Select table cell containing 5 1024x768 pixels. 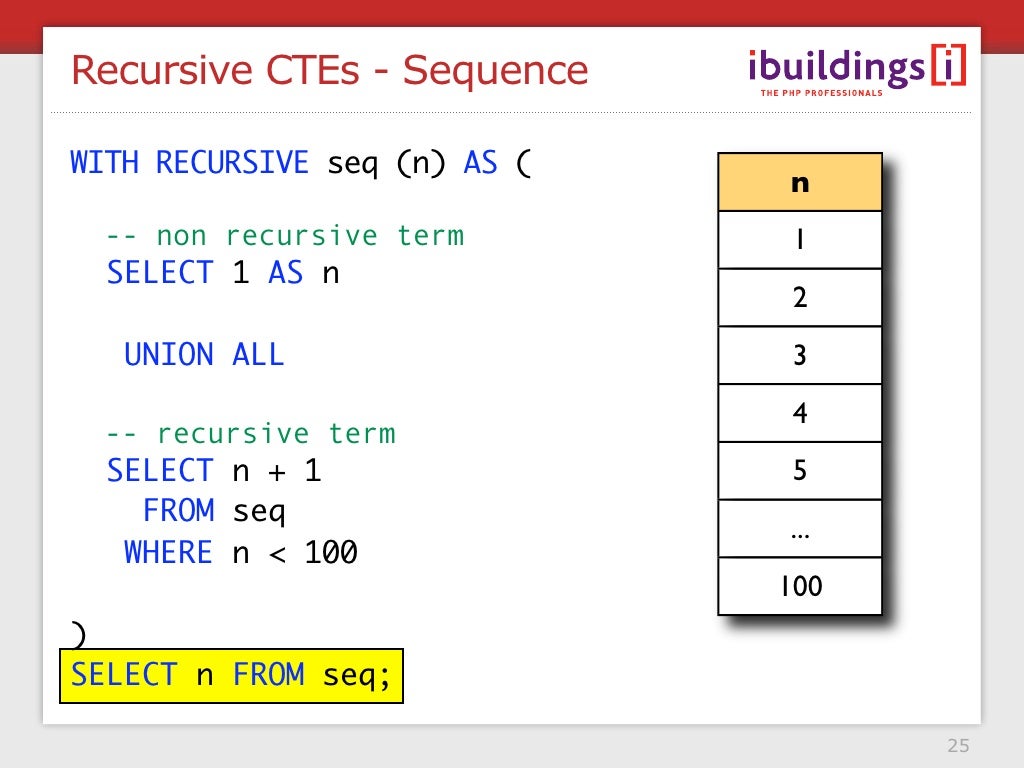coord(800,470)
